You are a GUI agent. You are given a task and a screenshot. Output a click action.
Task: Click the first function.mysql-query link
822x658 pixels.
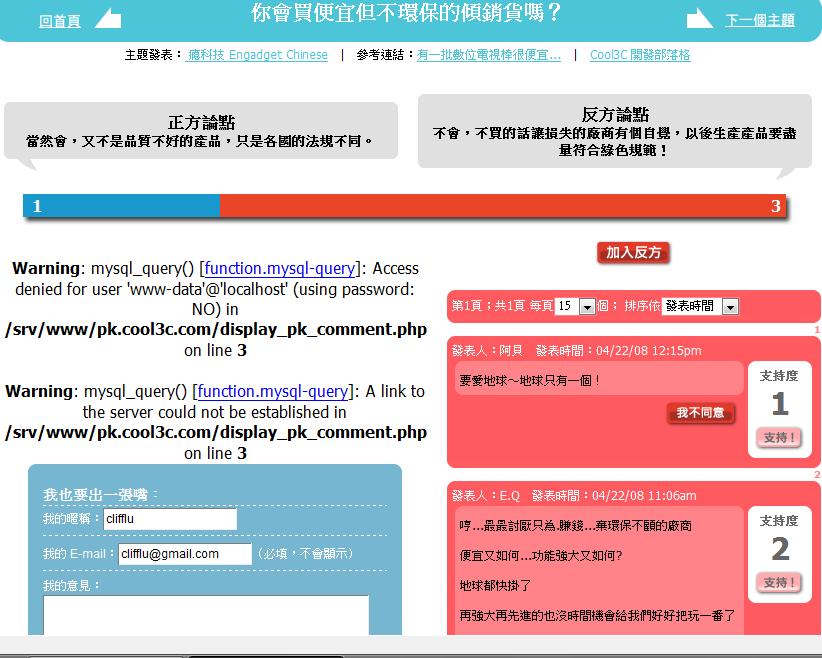[x=280, y=268]
